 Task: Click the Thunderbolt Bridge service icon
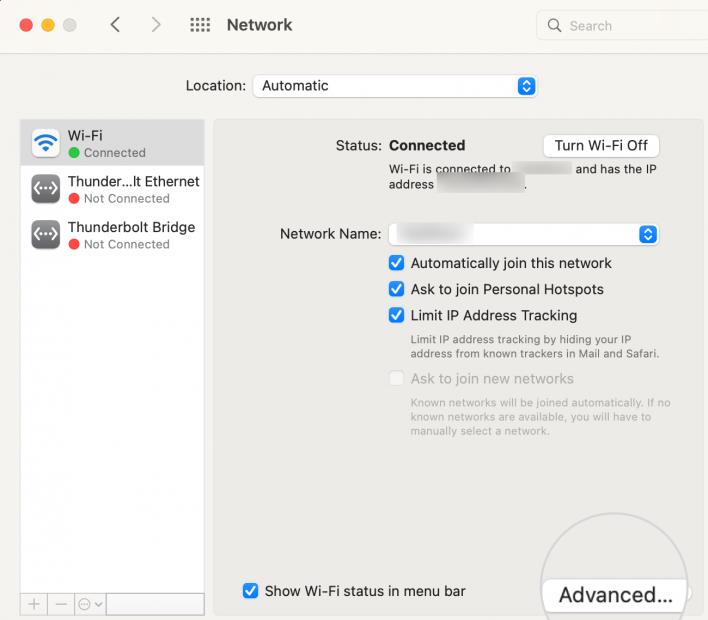click(46, 235)
